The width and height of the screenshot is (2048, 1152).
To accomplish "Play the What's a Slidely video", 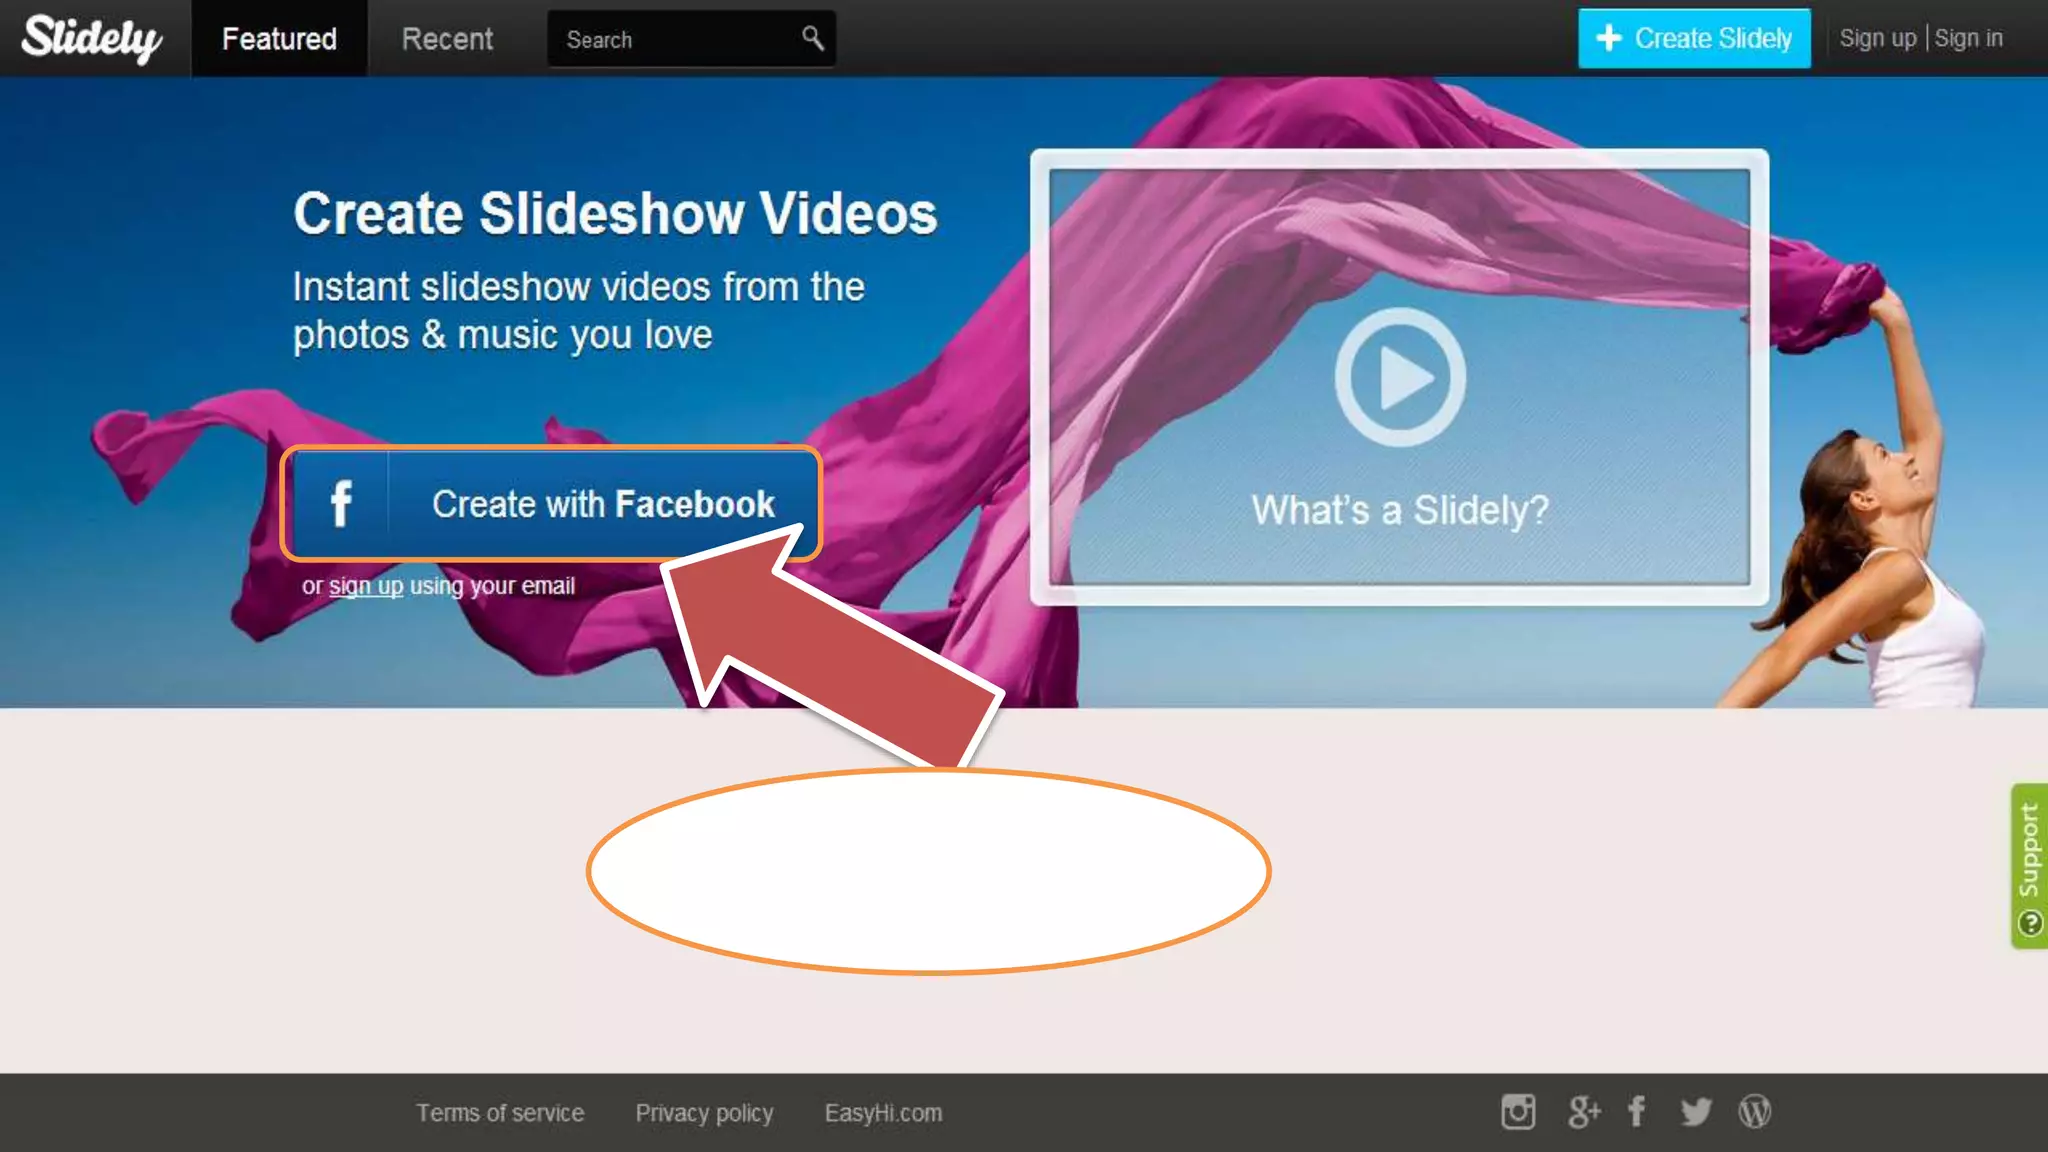I will coord(1400,377).
